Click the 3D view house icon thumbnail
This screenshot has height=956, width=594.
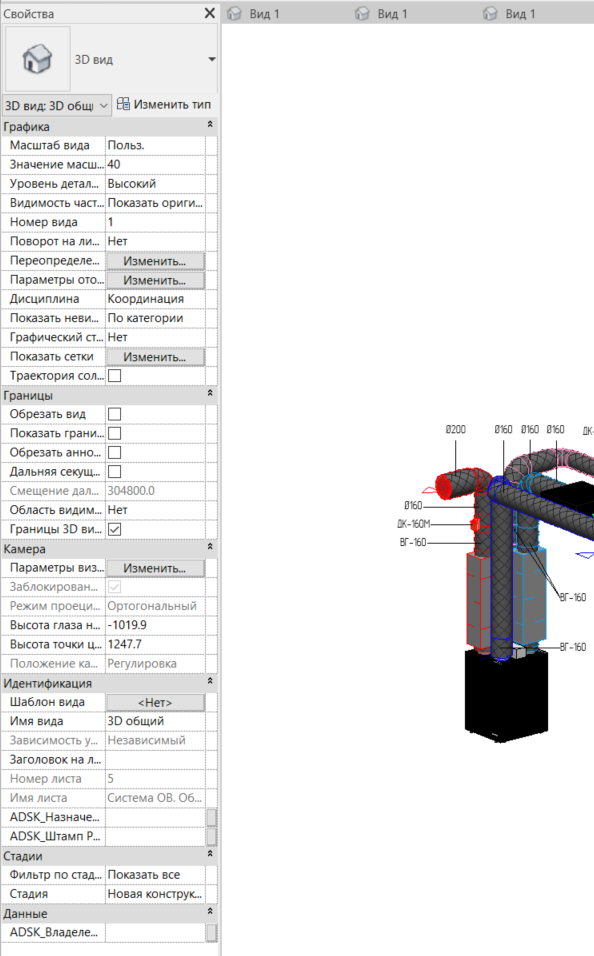37,59
